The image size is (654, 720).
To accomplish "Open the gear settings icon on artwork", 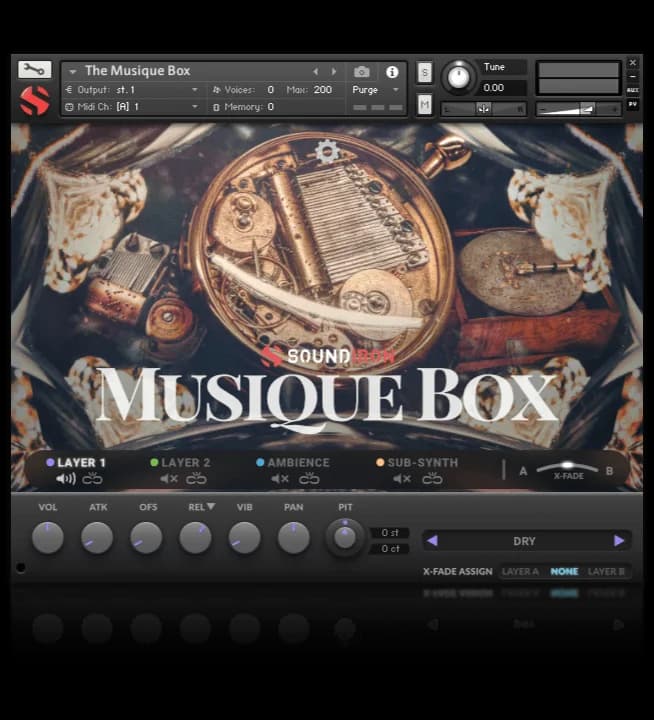I will [x=327, y=151].
